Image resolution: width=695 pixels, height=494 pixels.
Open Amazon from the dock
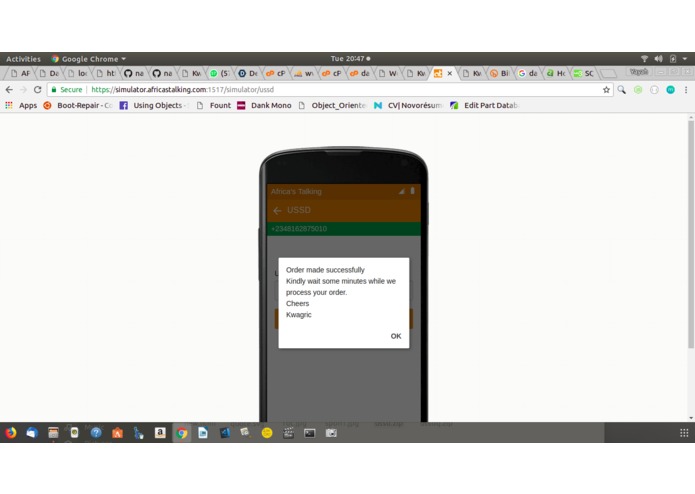point(160,433)
